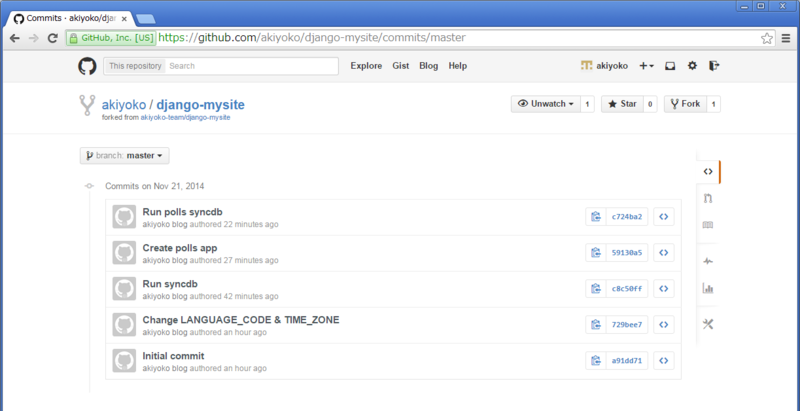
Task: Open commit hash c724ba2
Action: click(627, 217)
